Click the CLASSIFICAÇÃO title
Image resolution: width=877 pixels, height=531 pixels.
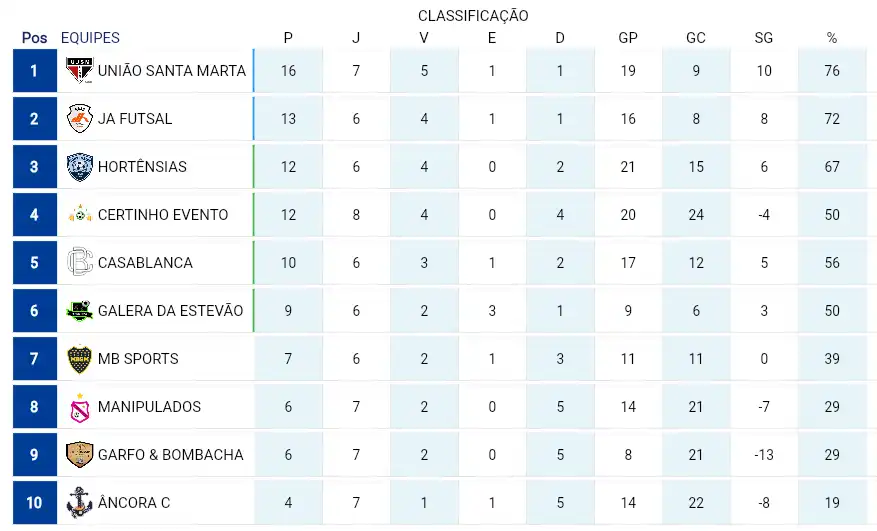pyautogui.click(x=473, y=16)
